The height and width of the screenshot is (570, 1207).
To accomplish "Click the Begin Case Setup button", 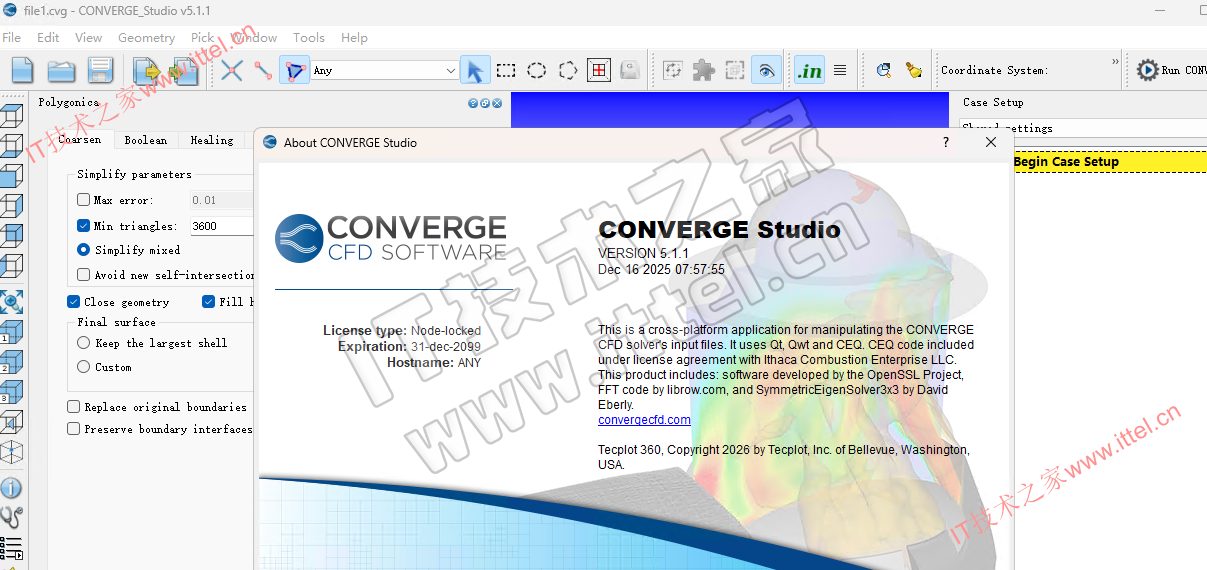I will (1066, 162).
